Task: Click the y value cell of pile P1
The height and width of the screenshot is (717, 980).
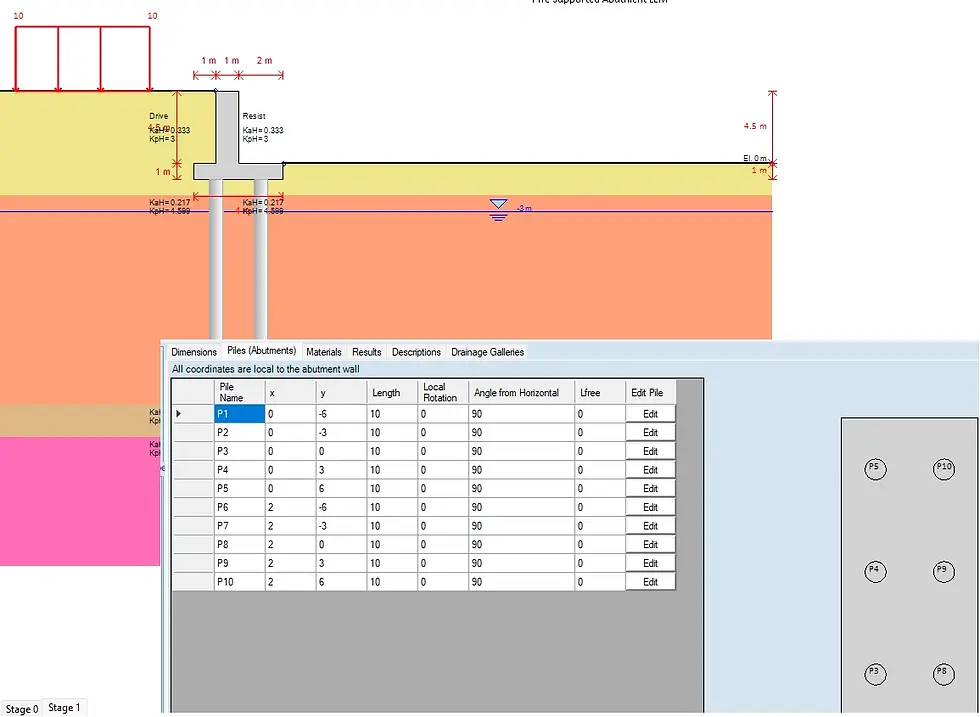Action: [341, 414]
